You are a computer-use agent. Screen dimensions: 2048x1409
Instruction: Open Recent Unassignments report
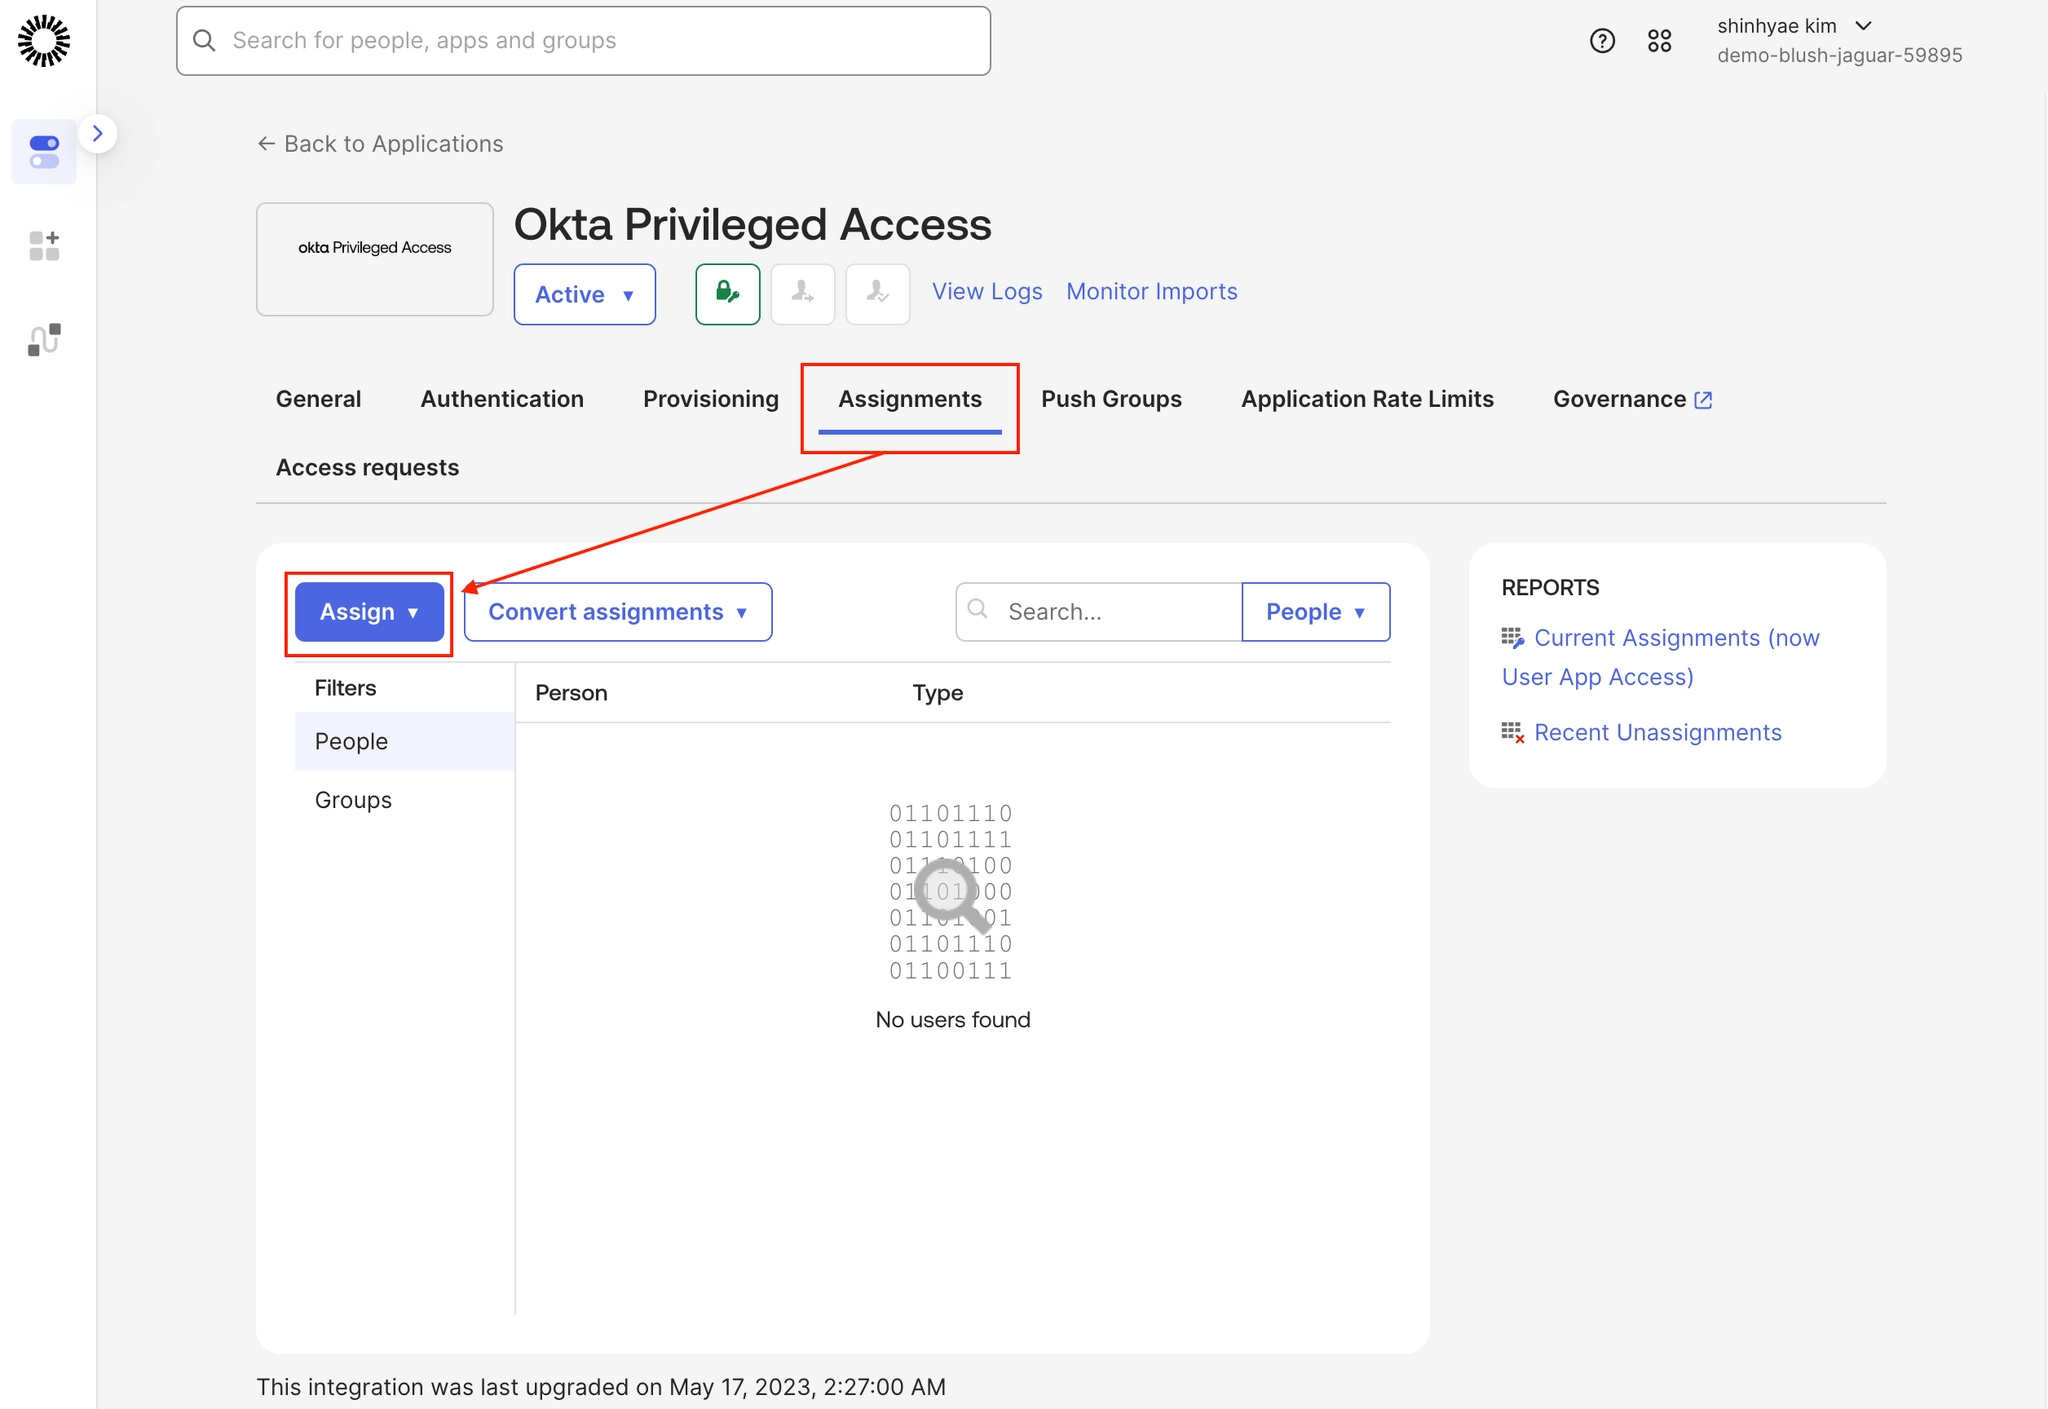click(x=1657, y=733)
